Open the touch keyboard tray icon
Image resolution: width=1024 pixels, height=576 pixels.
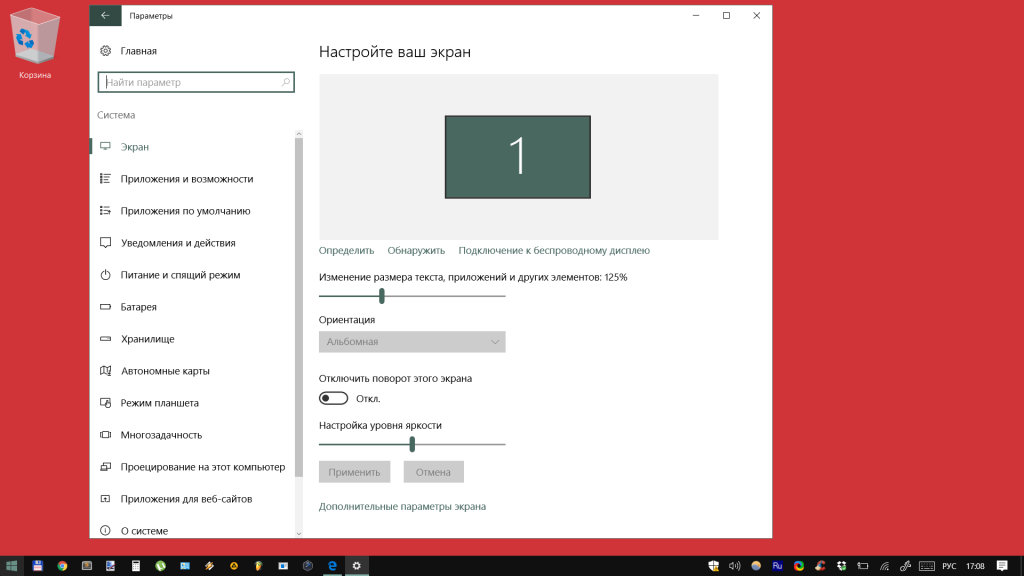pos(927,566)
